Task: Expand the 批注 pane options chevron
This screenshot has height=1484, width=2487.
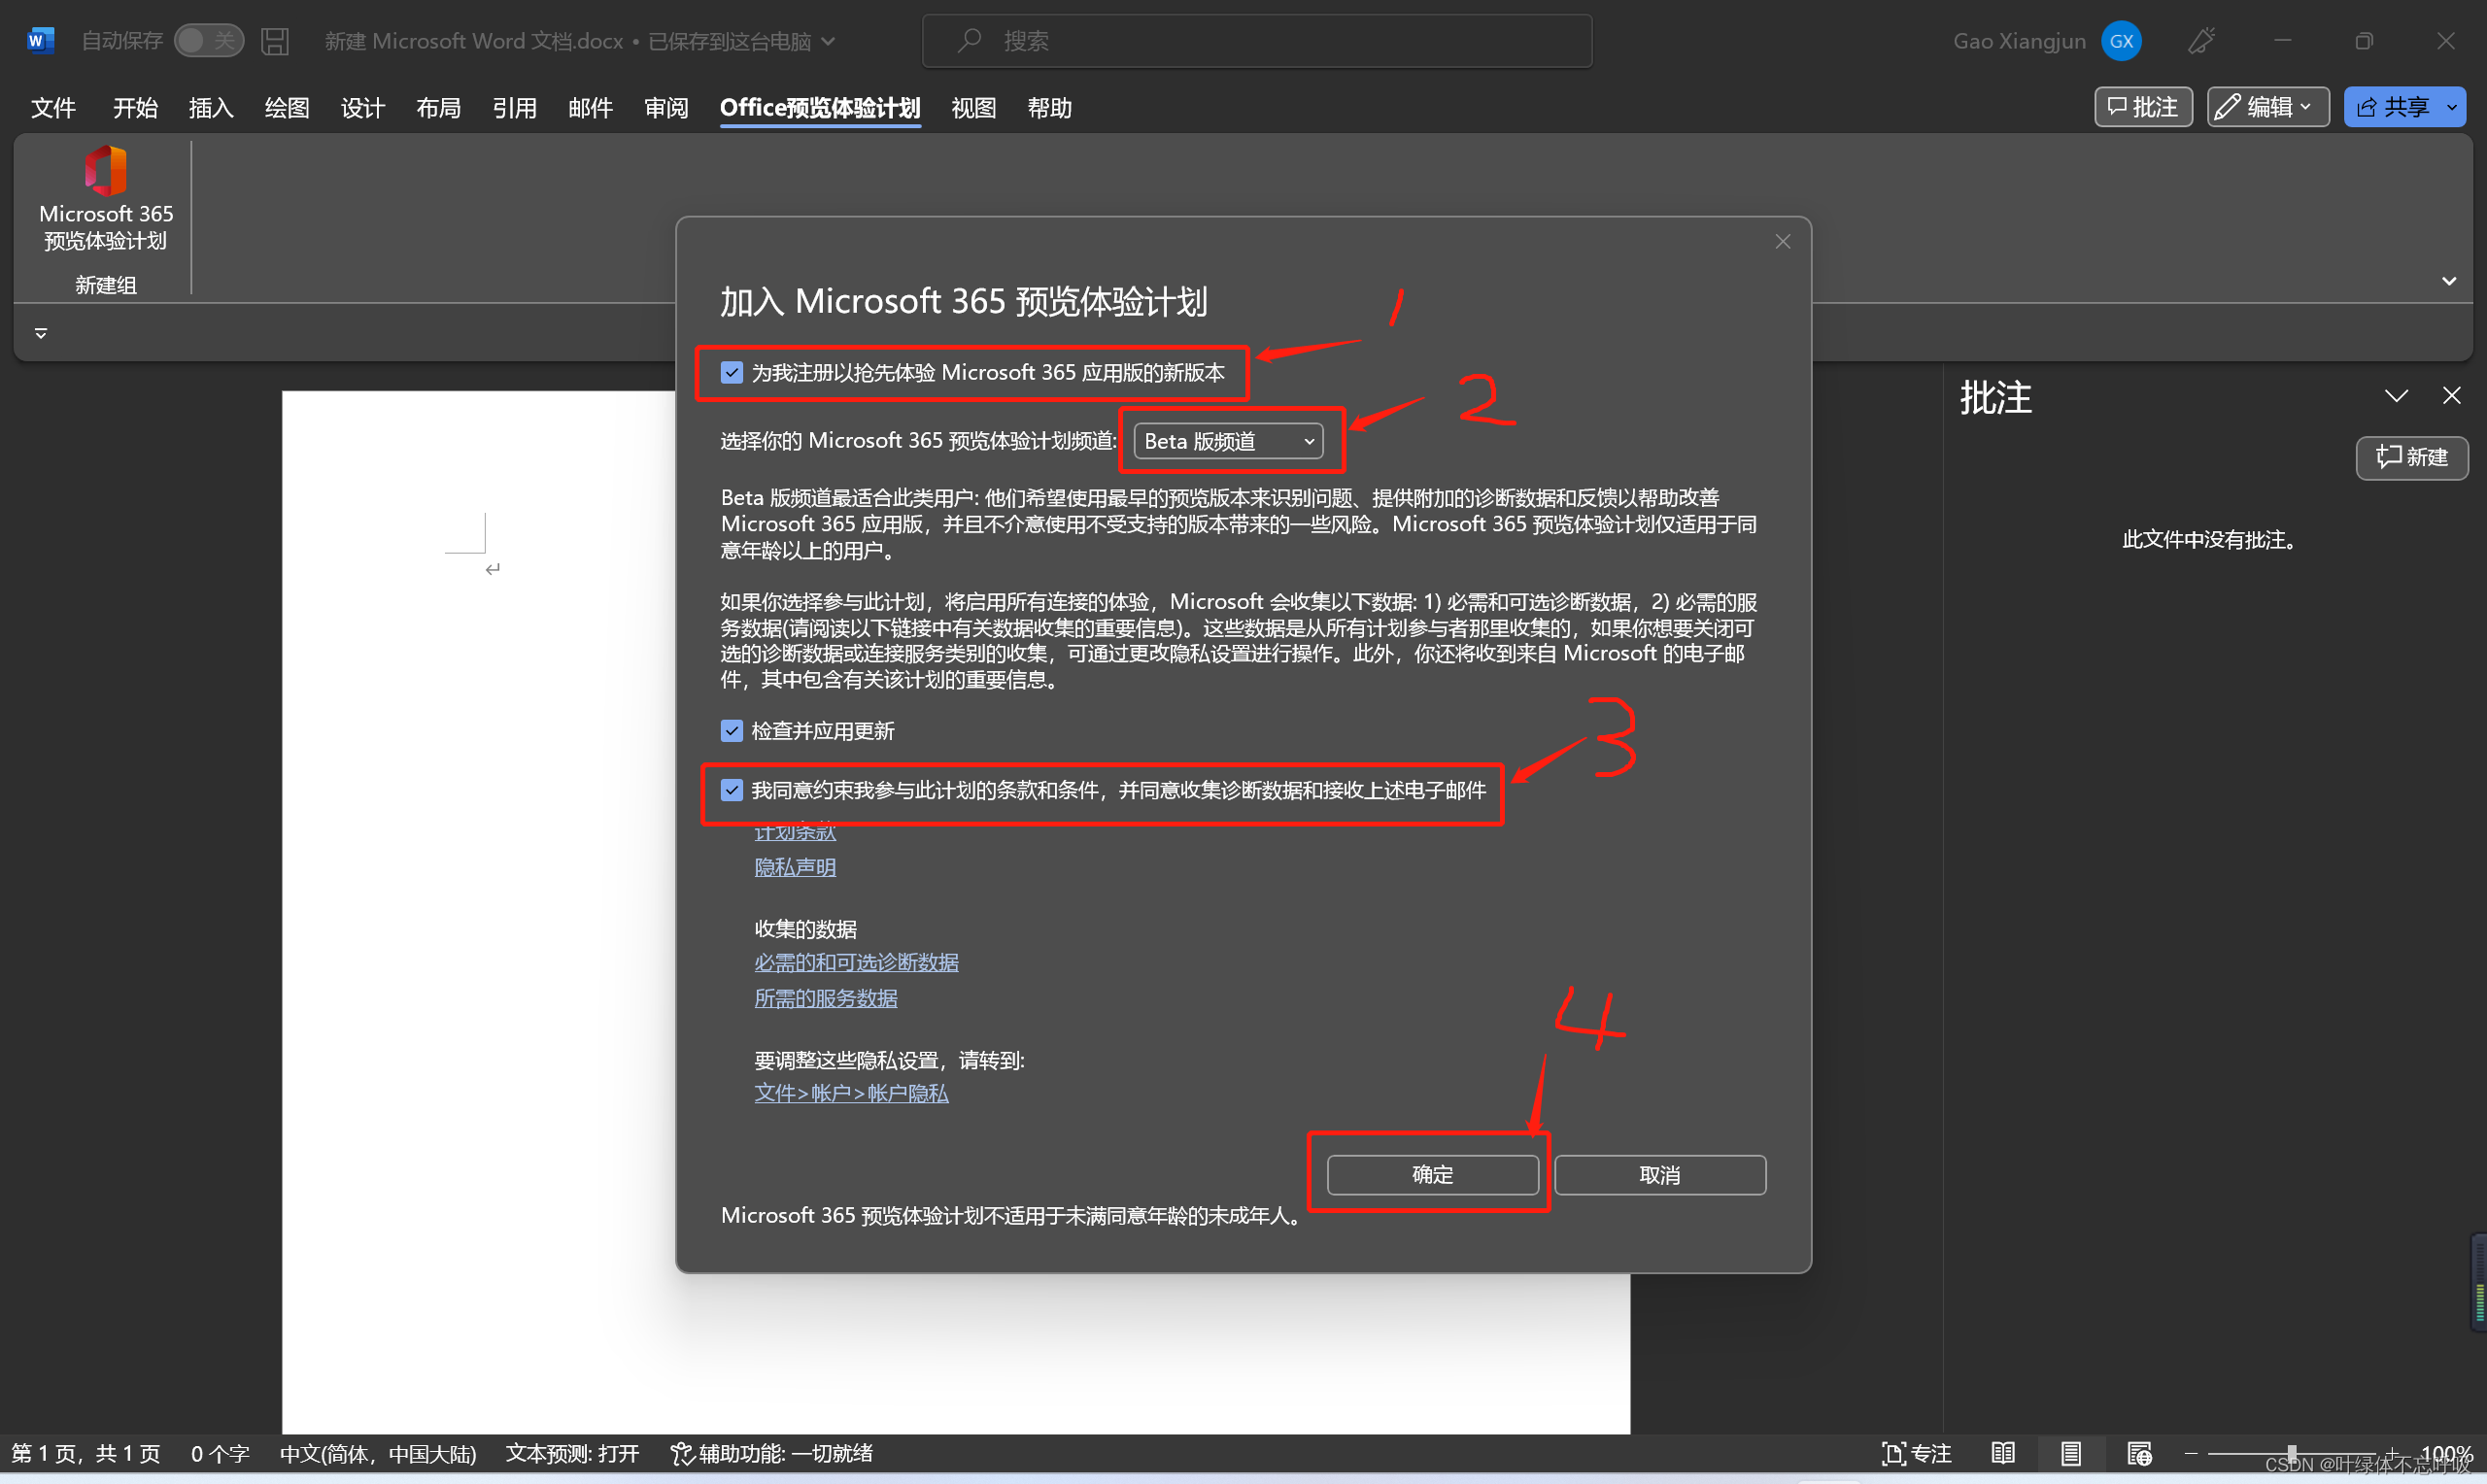Action: 2395,396
